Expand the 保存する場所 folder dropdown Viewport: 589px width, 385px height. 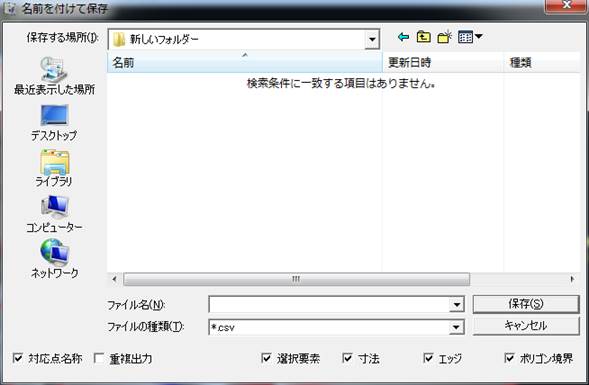pos(372,39)
